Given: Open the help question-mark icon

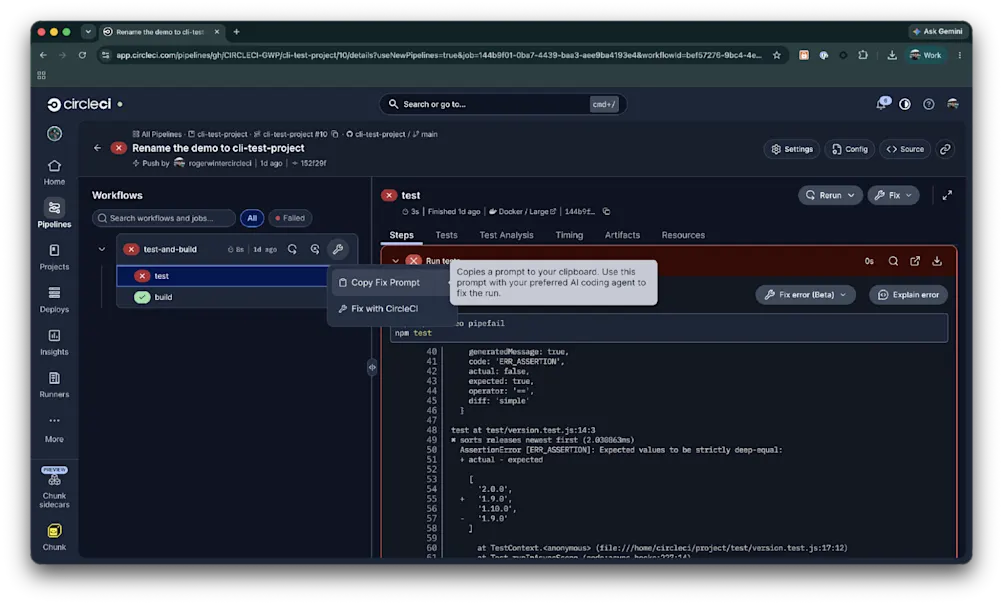Looking at the screenshot, I should 928,104.
